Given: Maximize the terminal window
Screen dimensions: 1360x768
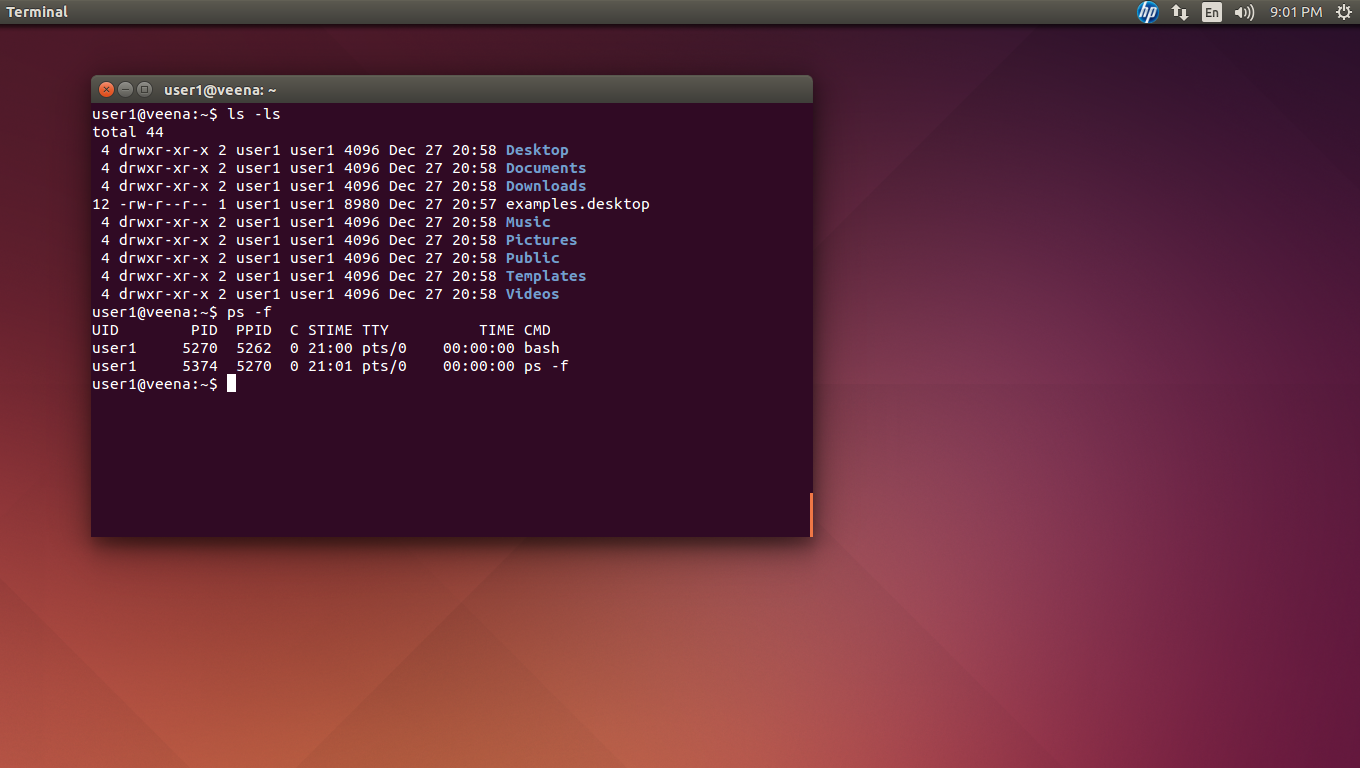Looking at the screenshot, I should click(x=144, y=89).
